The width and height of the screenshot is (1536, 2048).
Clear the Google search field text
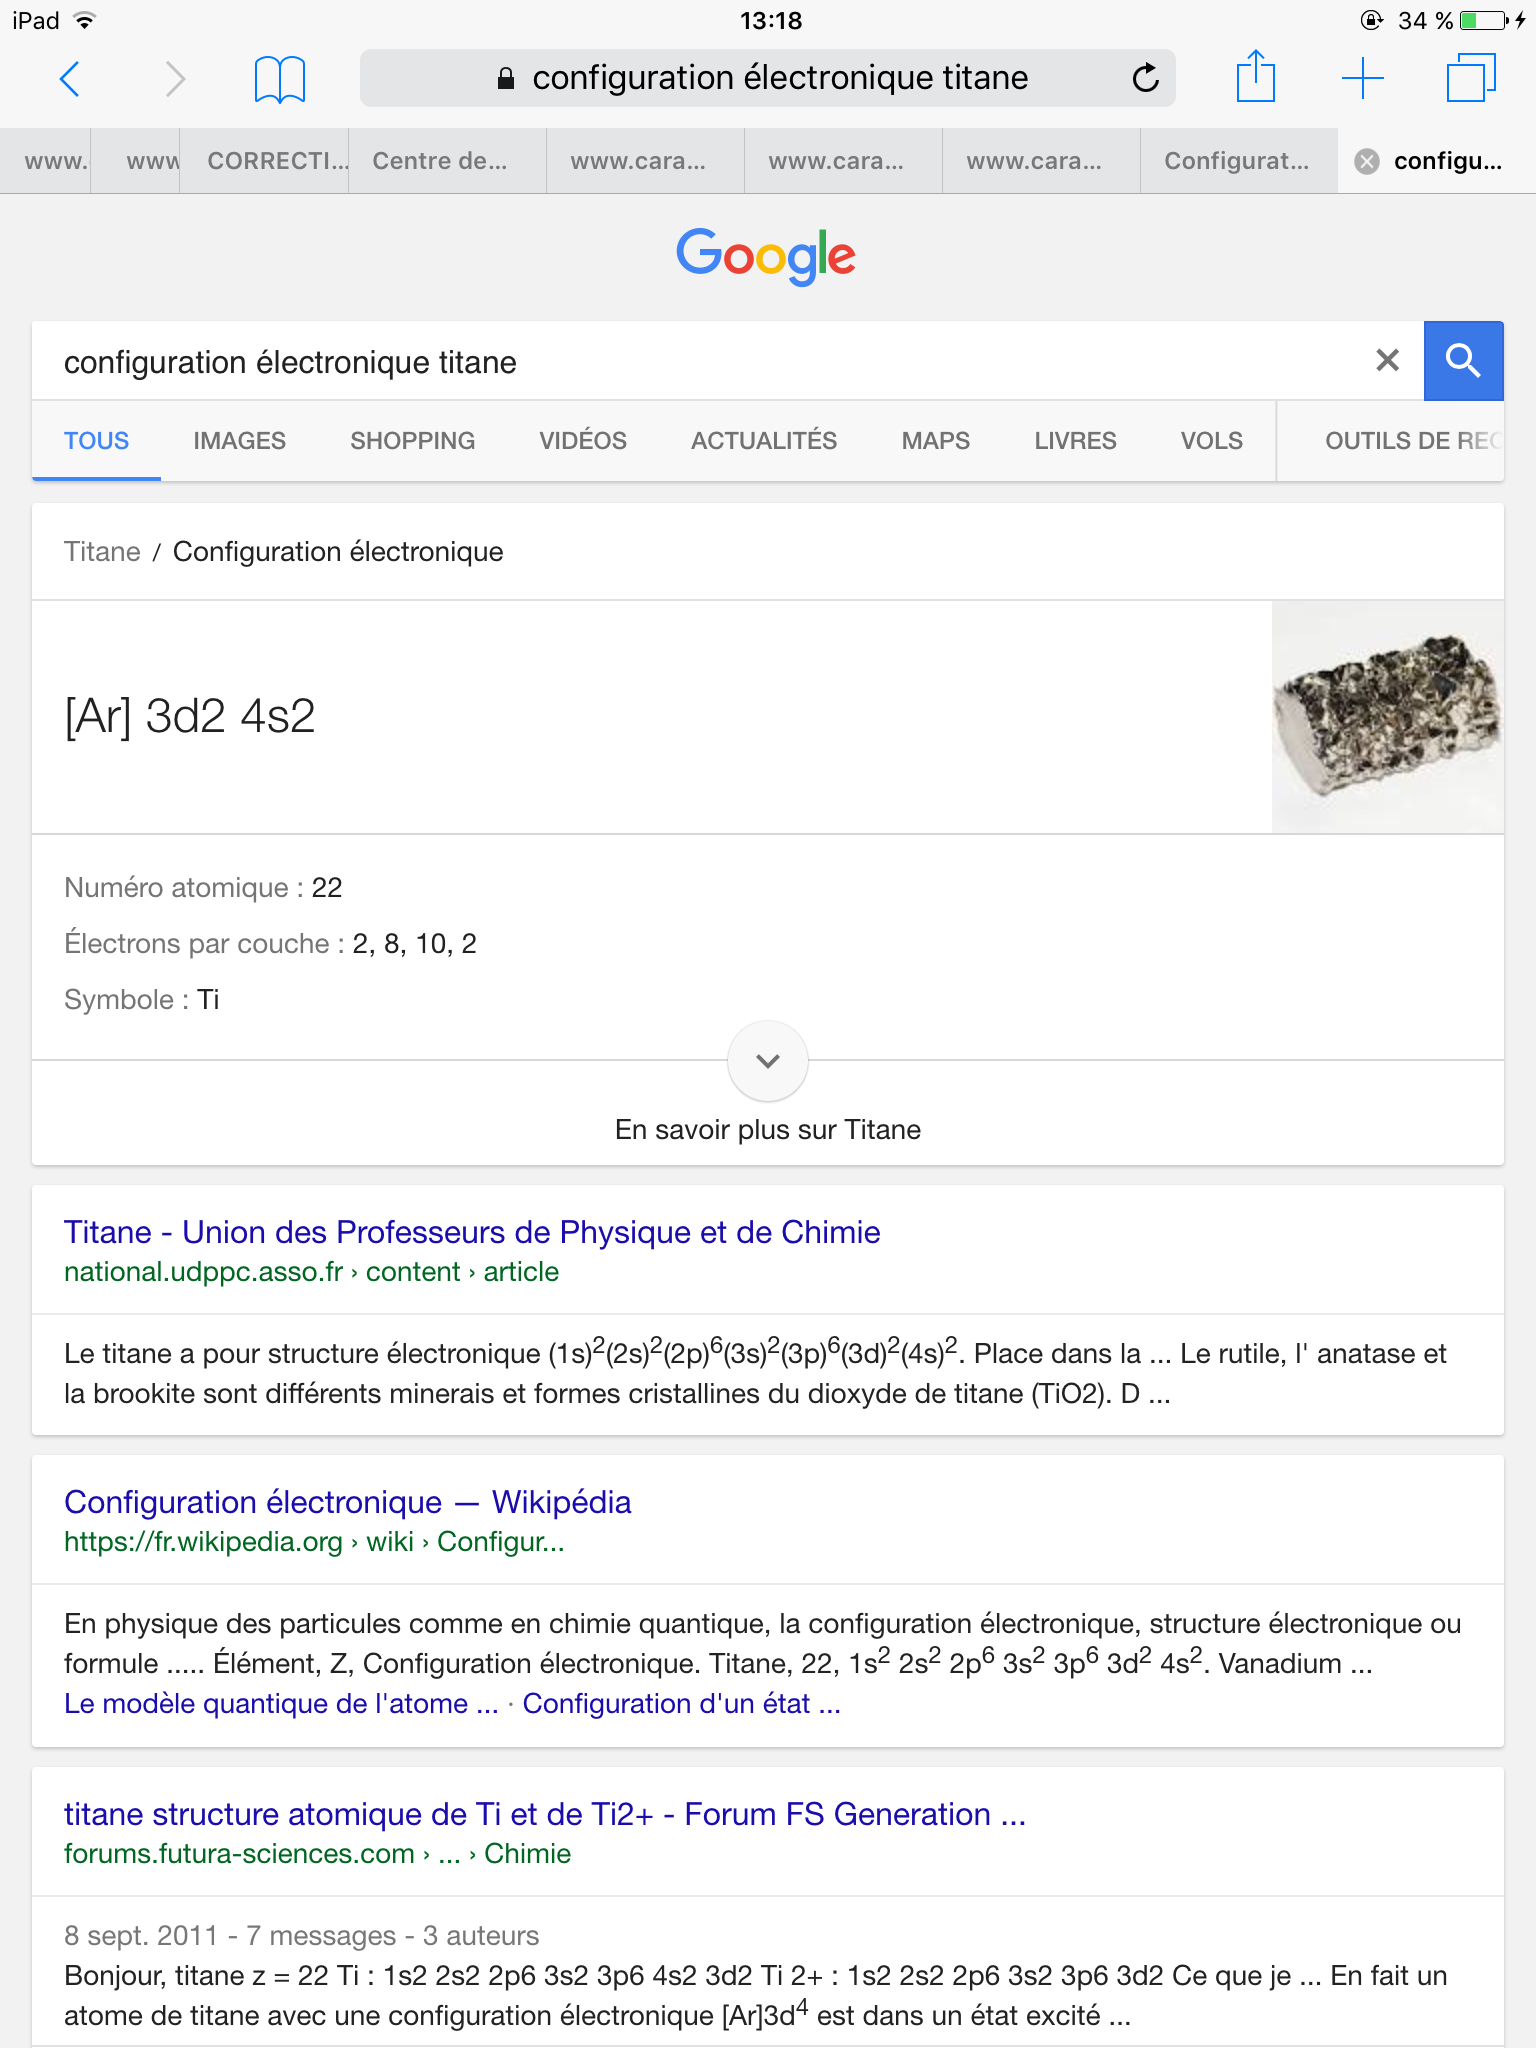click(1387, 360)
